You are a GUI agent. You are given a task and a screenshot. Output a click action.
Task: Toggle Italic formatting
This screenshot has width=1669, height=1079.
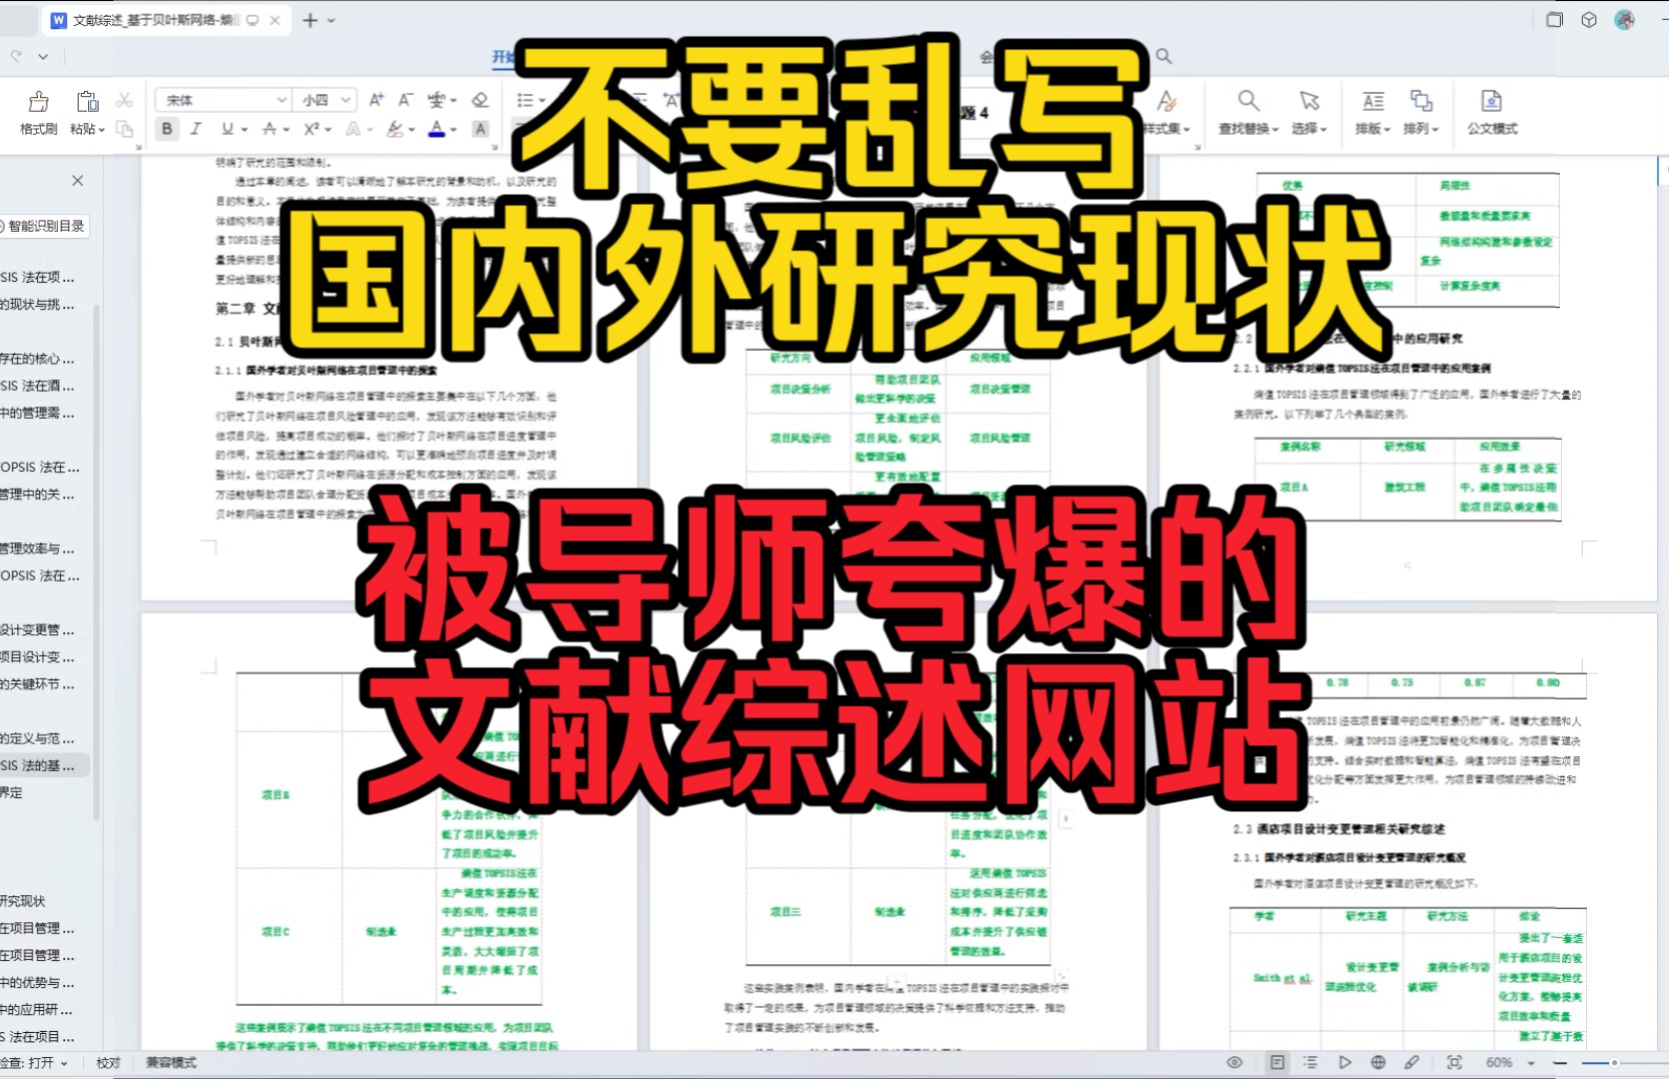[x=196, y=128]
